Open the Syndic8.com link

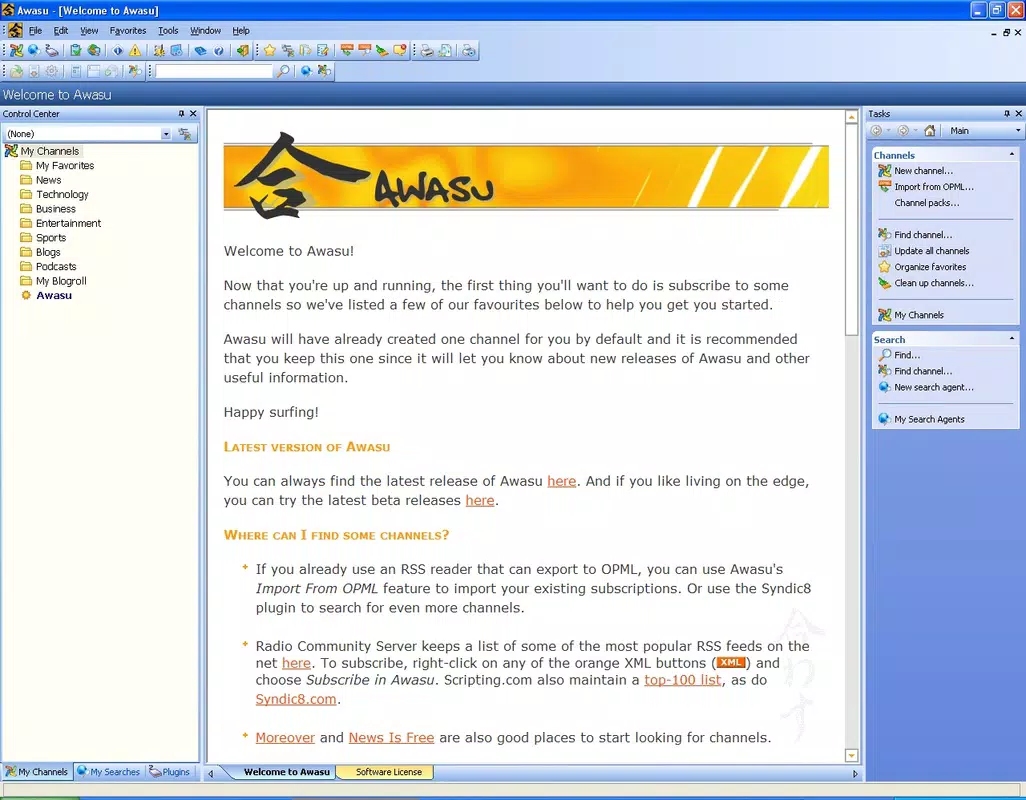pos(296,699)
